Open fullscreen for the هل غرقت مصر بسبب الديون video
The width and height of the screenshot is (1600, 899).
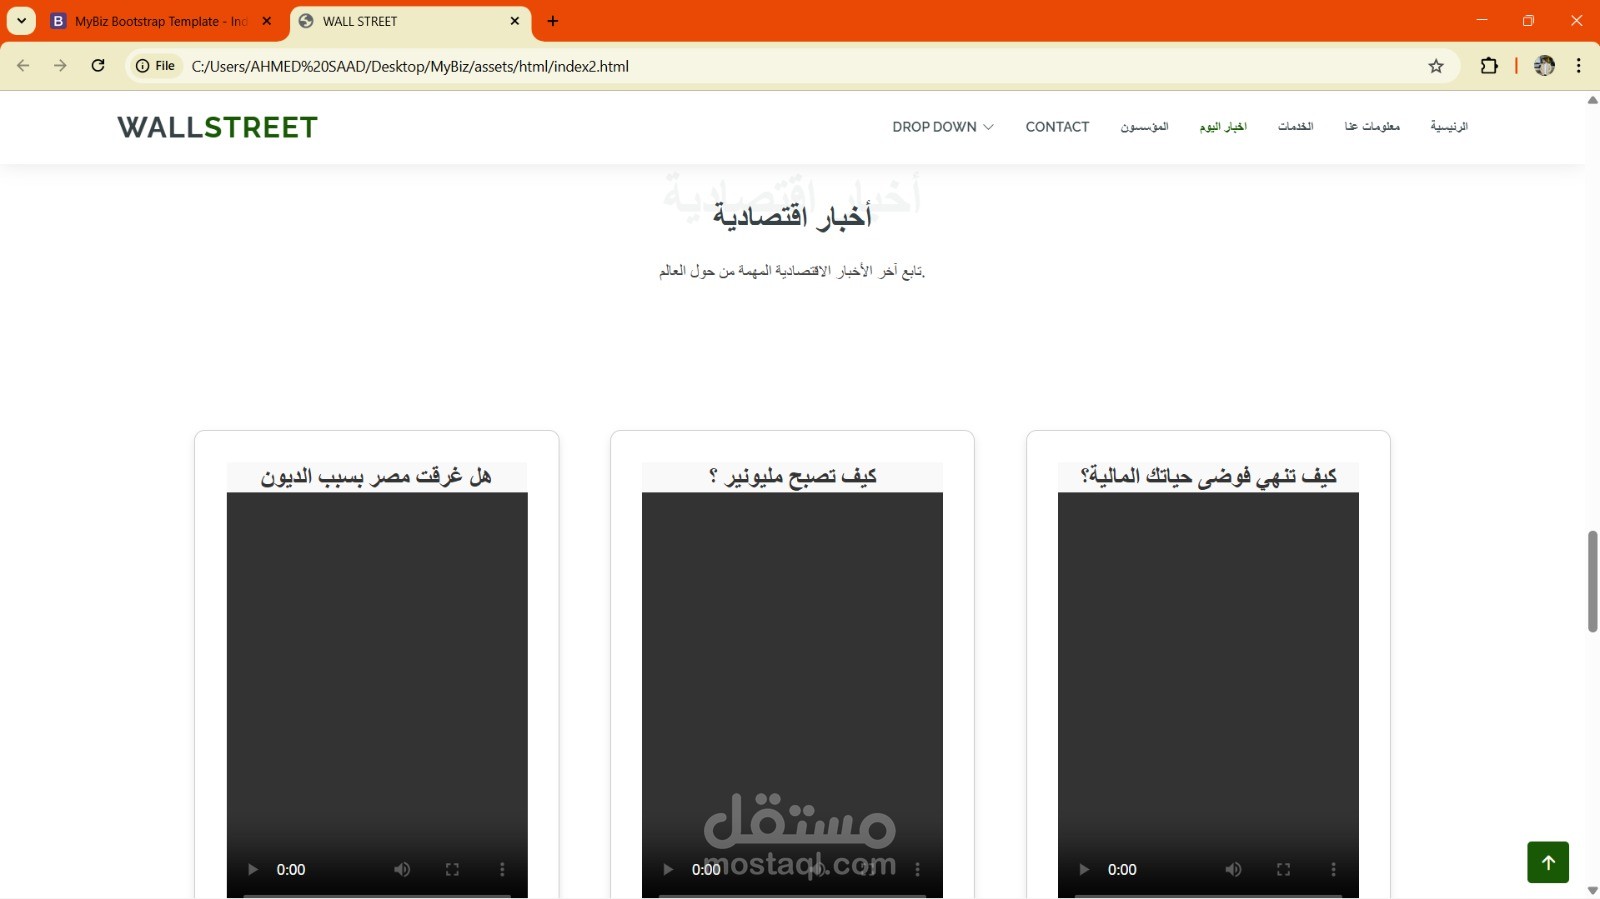click(x=452, y=870)
